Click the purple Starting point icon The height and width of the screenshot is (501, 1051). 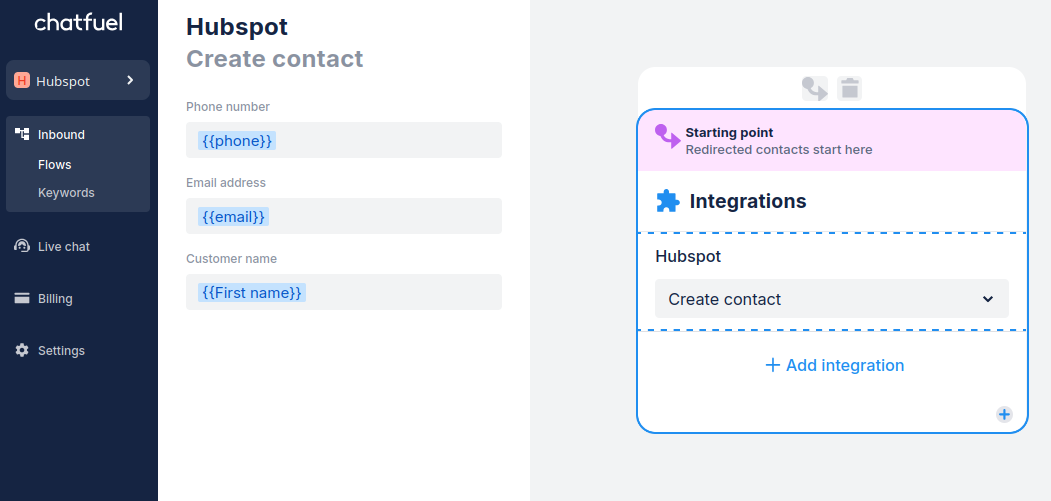pos(666,137)
